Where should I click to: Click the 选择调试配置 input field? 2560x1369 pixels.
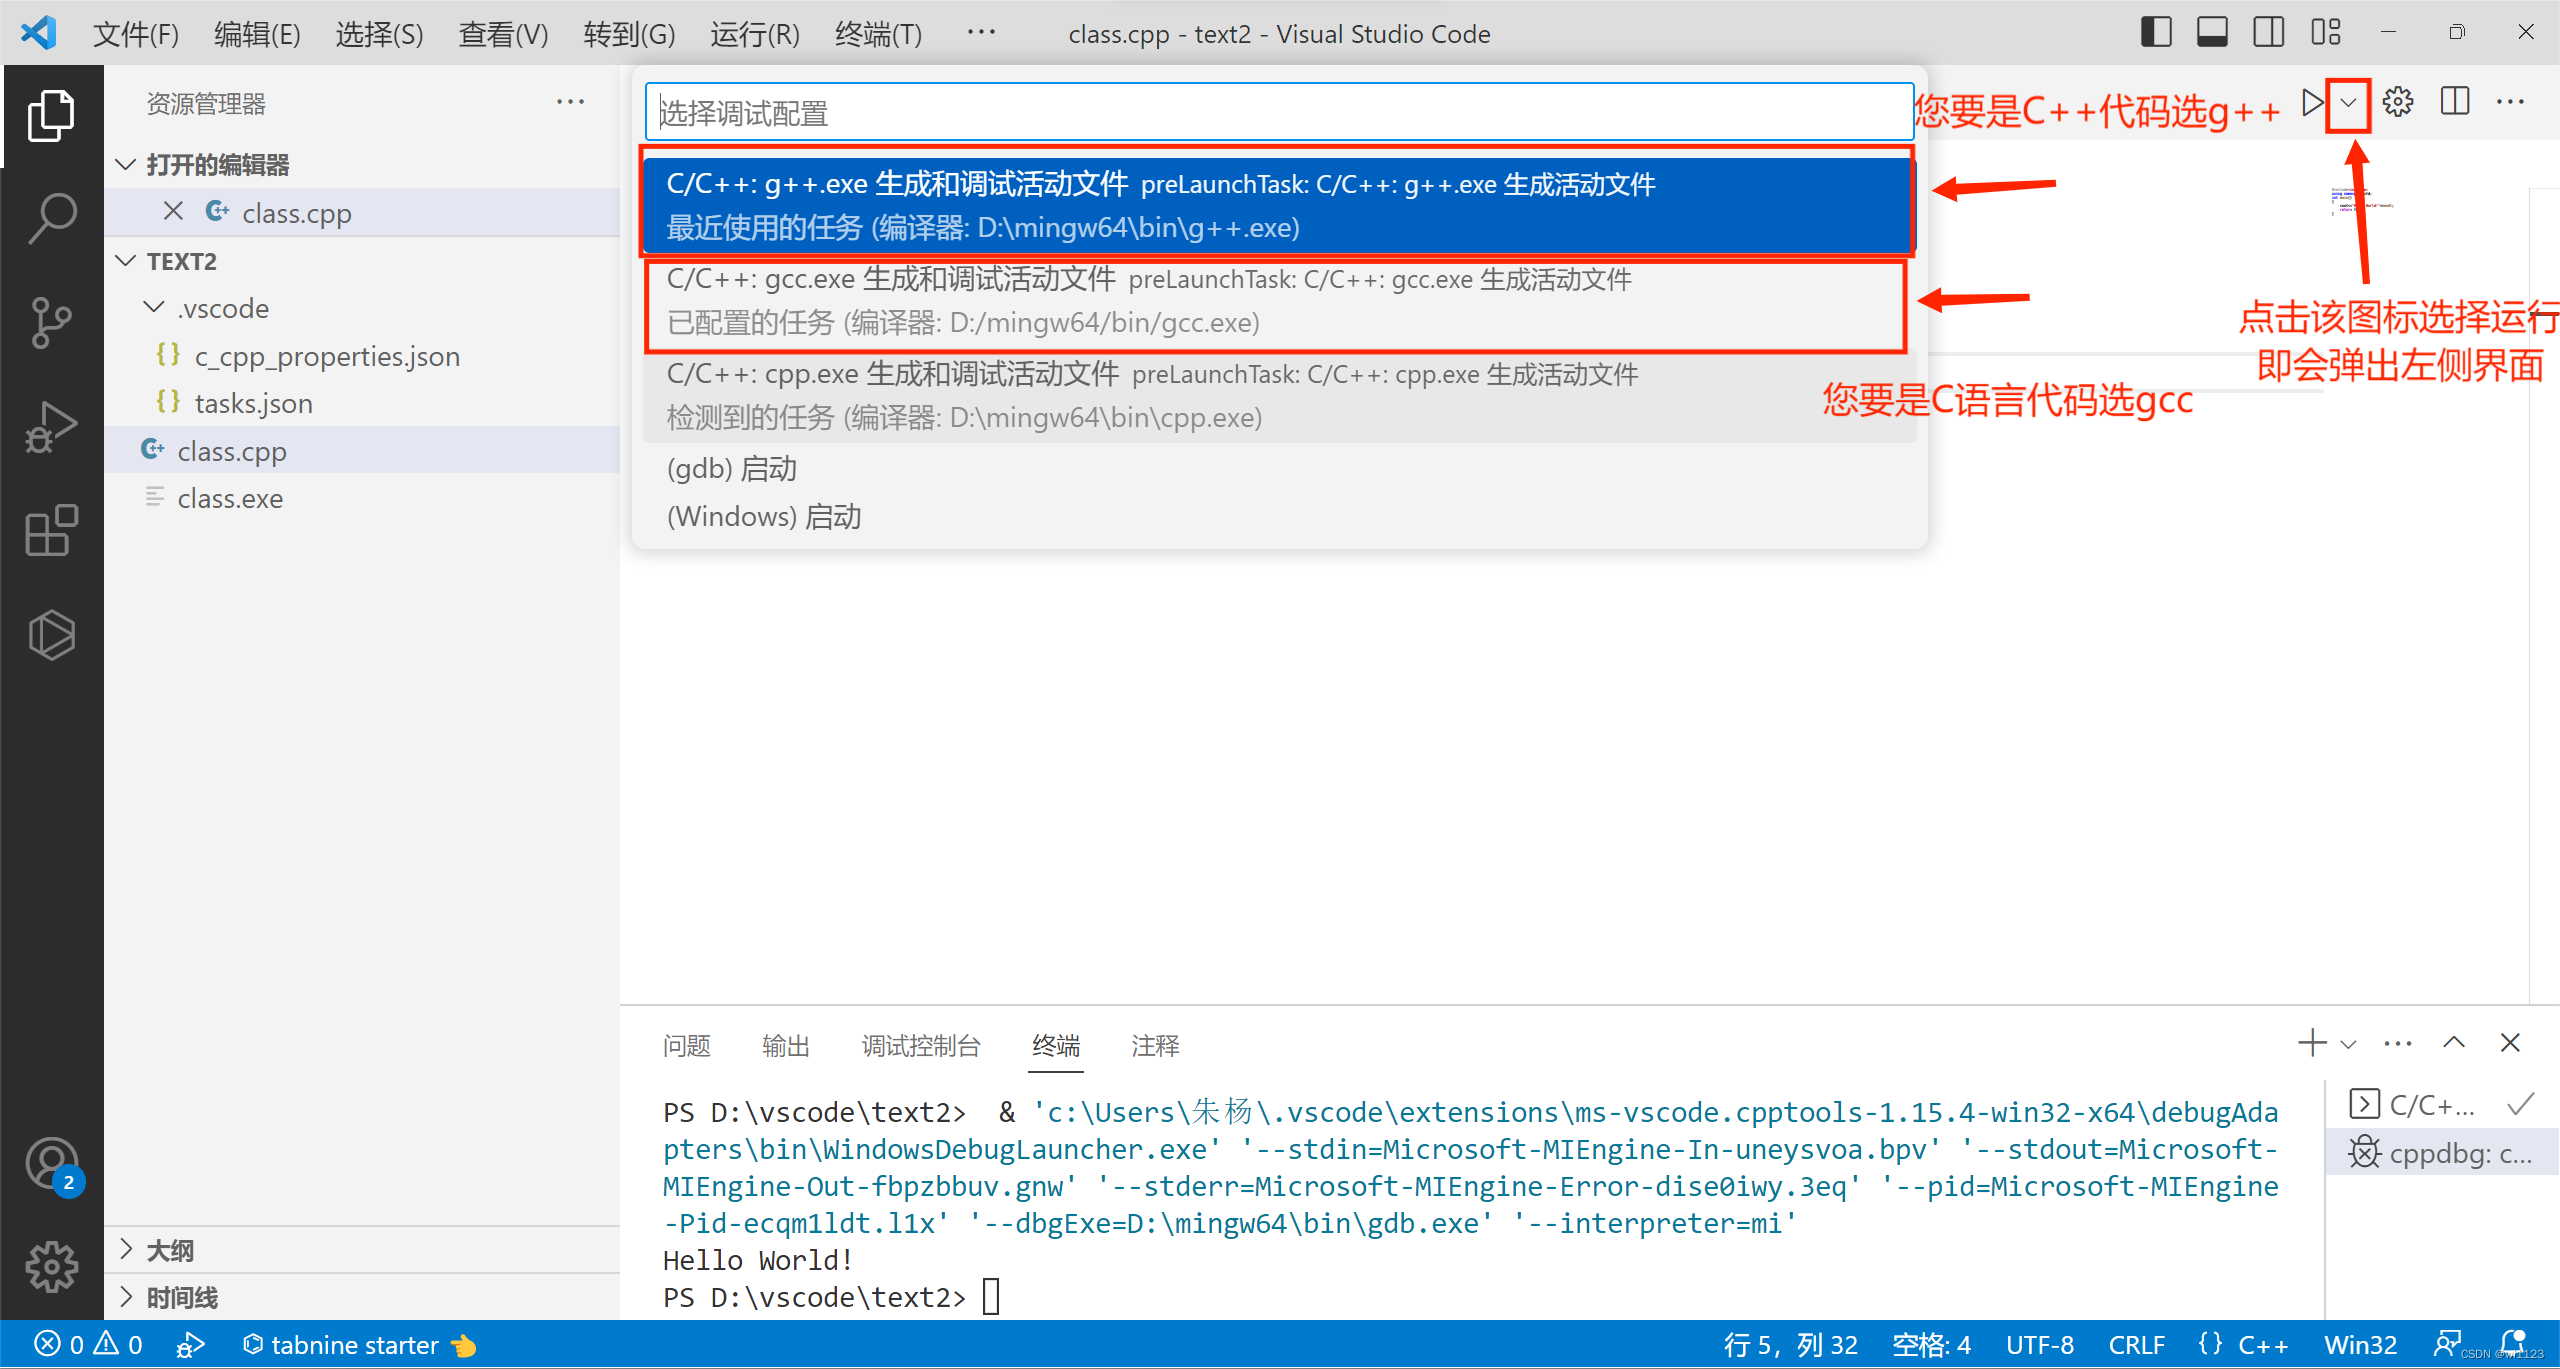1278,113
